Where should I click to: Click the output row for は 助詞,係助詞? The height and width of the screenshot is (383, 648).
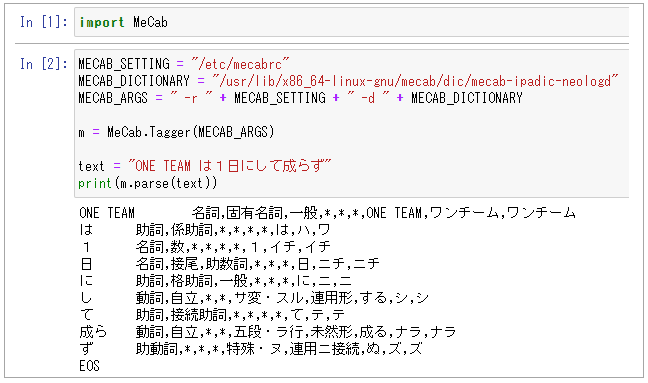205,230
